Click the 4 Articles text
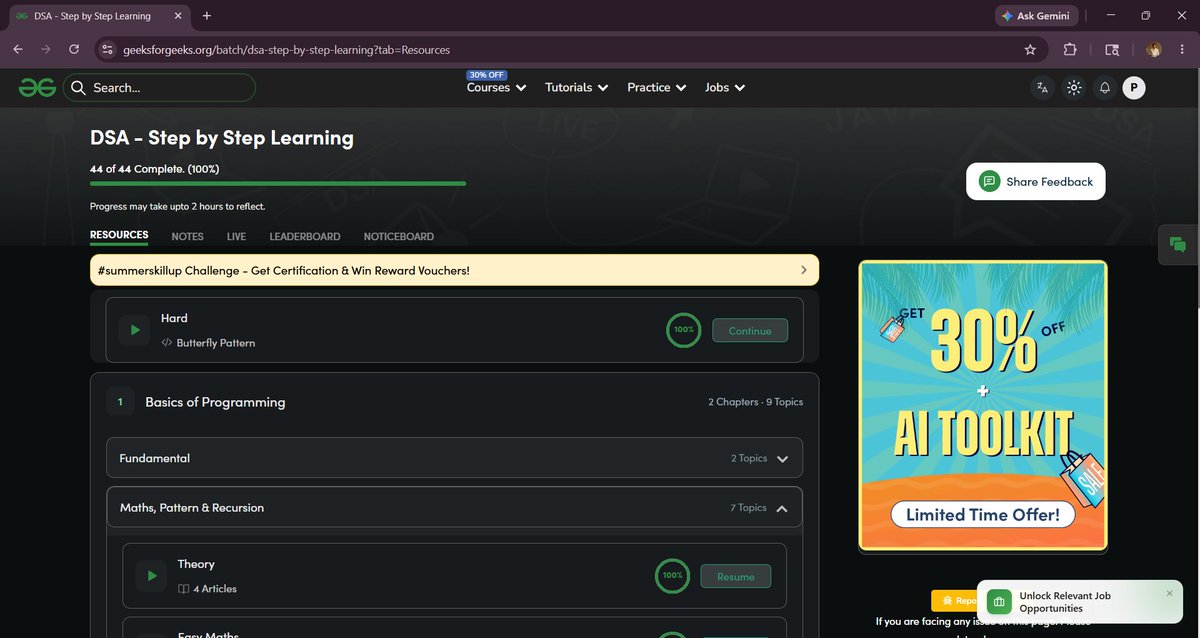The width and height of the screenshot is (1200, 638). point(215,589)
